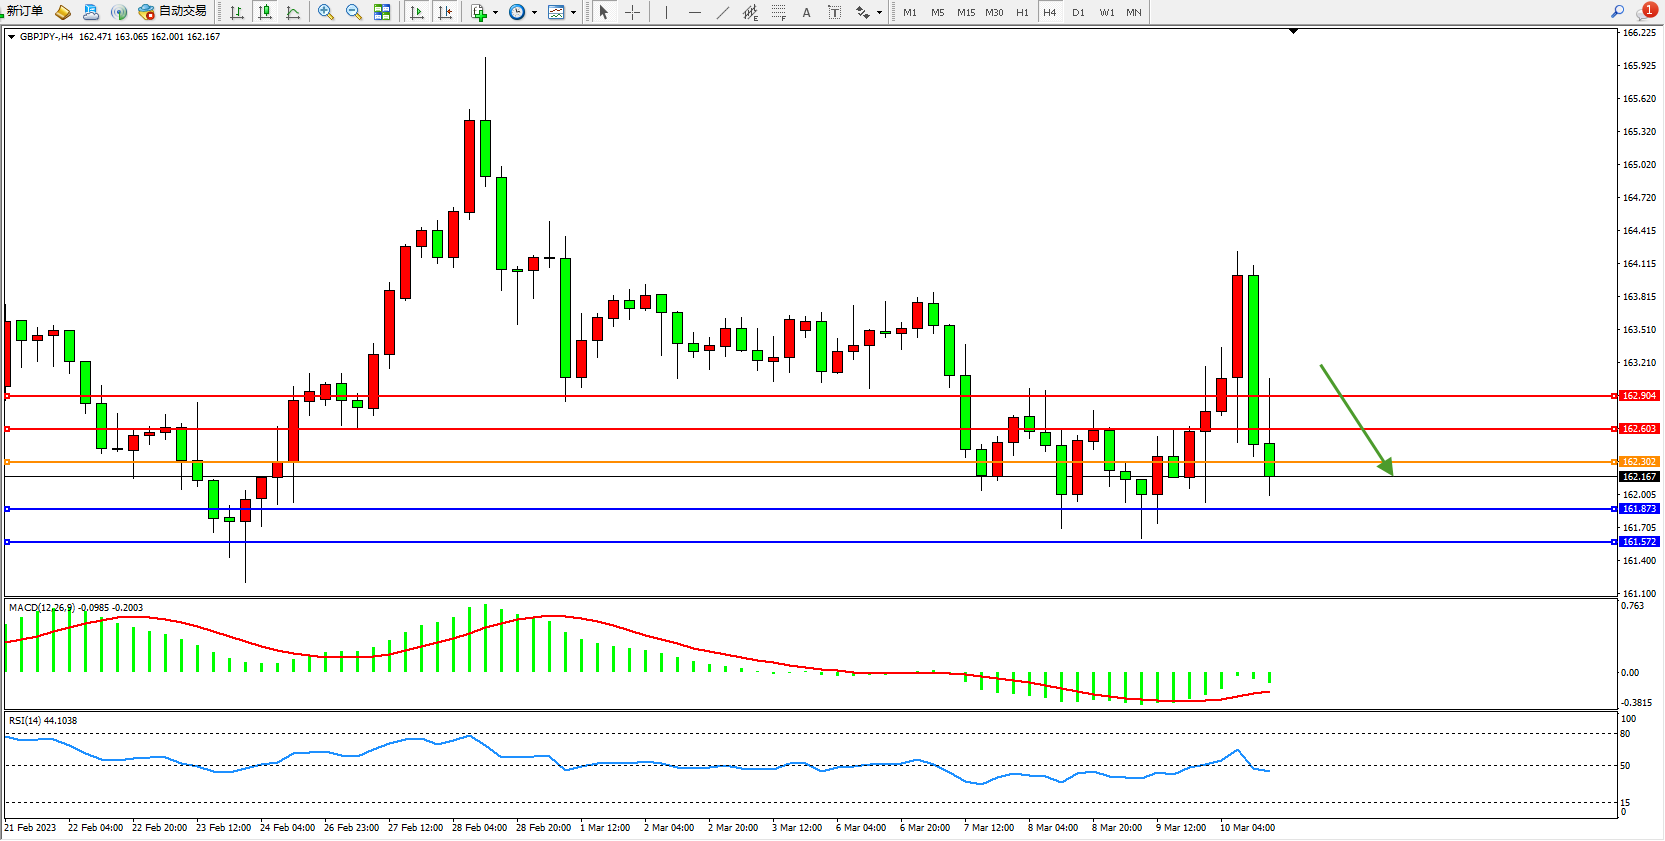Select the Crosshair cursor tool
The height and width of the screenshot is (841, 1665).
[x=632, y=12]
